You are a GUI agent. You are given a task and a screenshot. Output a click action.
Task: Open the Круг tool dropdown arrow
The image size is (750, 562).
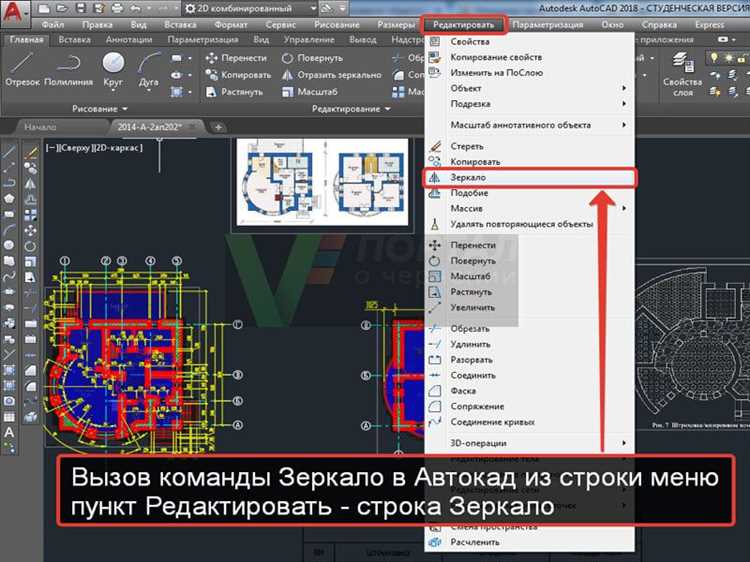click(113, 90)
